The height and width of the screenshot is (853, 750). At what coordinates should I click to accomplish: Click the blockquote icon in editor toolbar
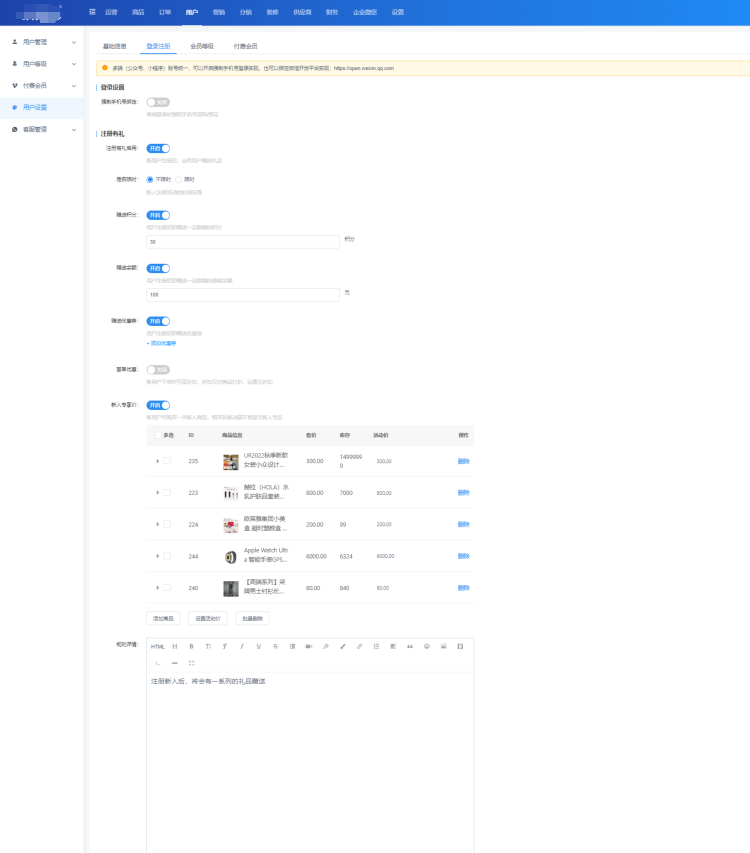410,646
